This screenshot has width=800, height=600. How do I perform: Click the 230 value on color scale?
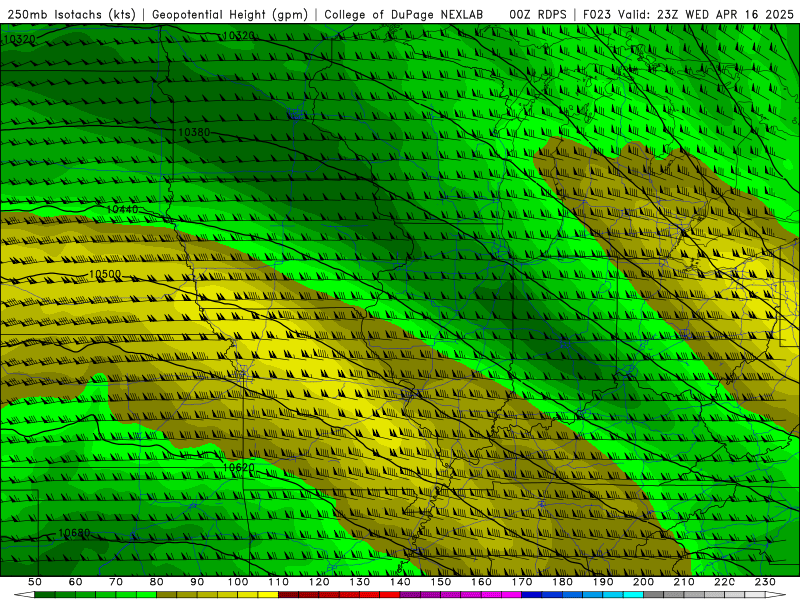[765, 582]
